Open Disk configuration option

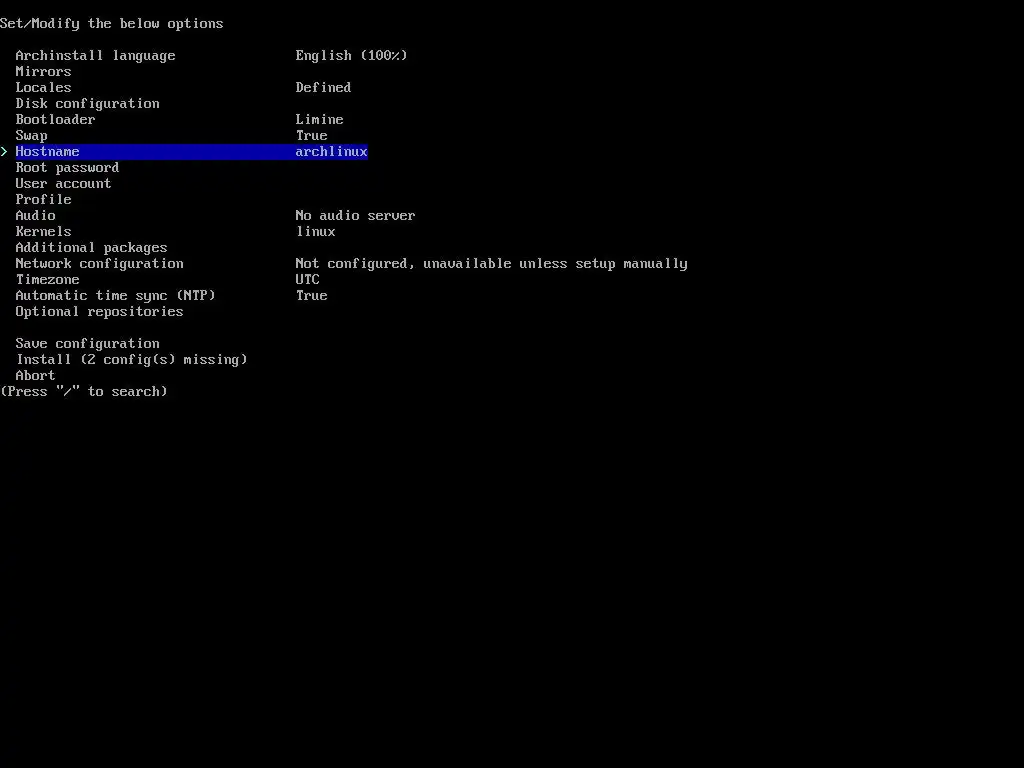(x=88, y=103)
